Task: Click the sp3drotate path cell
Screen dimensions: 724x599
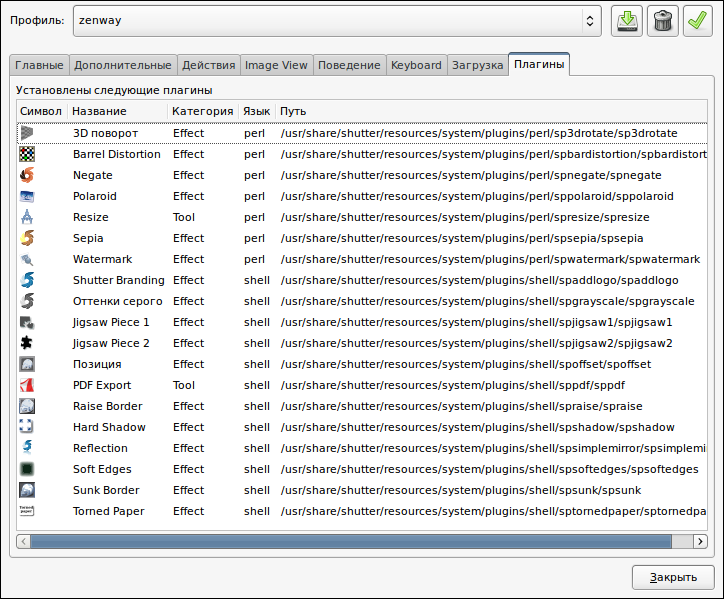Action: pos(479,133)
